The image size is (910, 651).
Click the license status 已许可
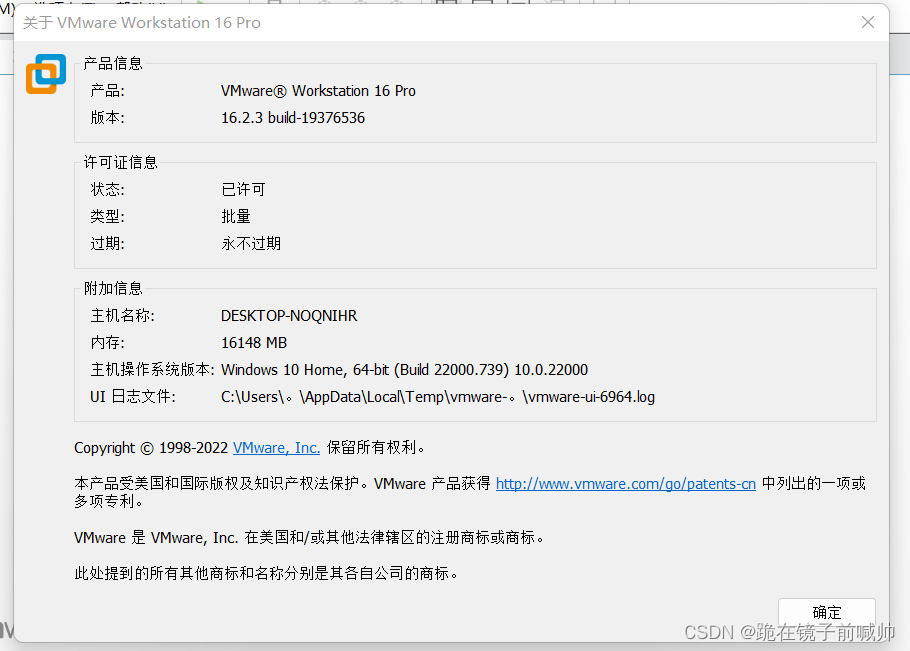coord(243,190)
